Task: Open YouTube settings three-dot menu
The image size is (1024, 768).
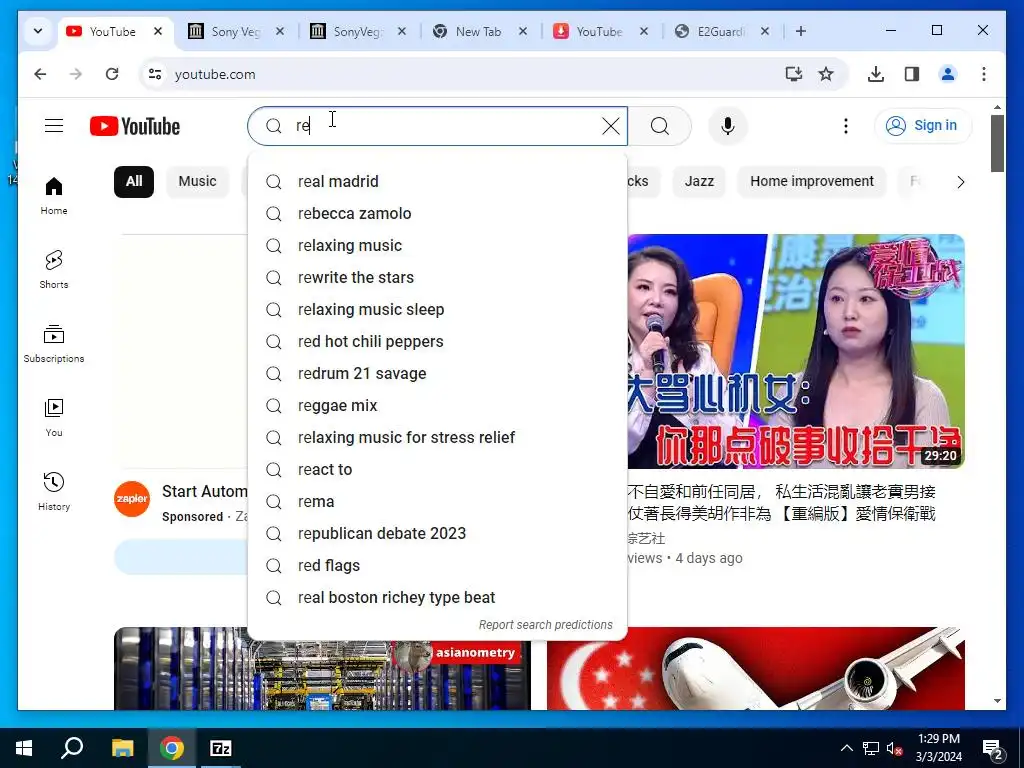Action: [846, 126]
